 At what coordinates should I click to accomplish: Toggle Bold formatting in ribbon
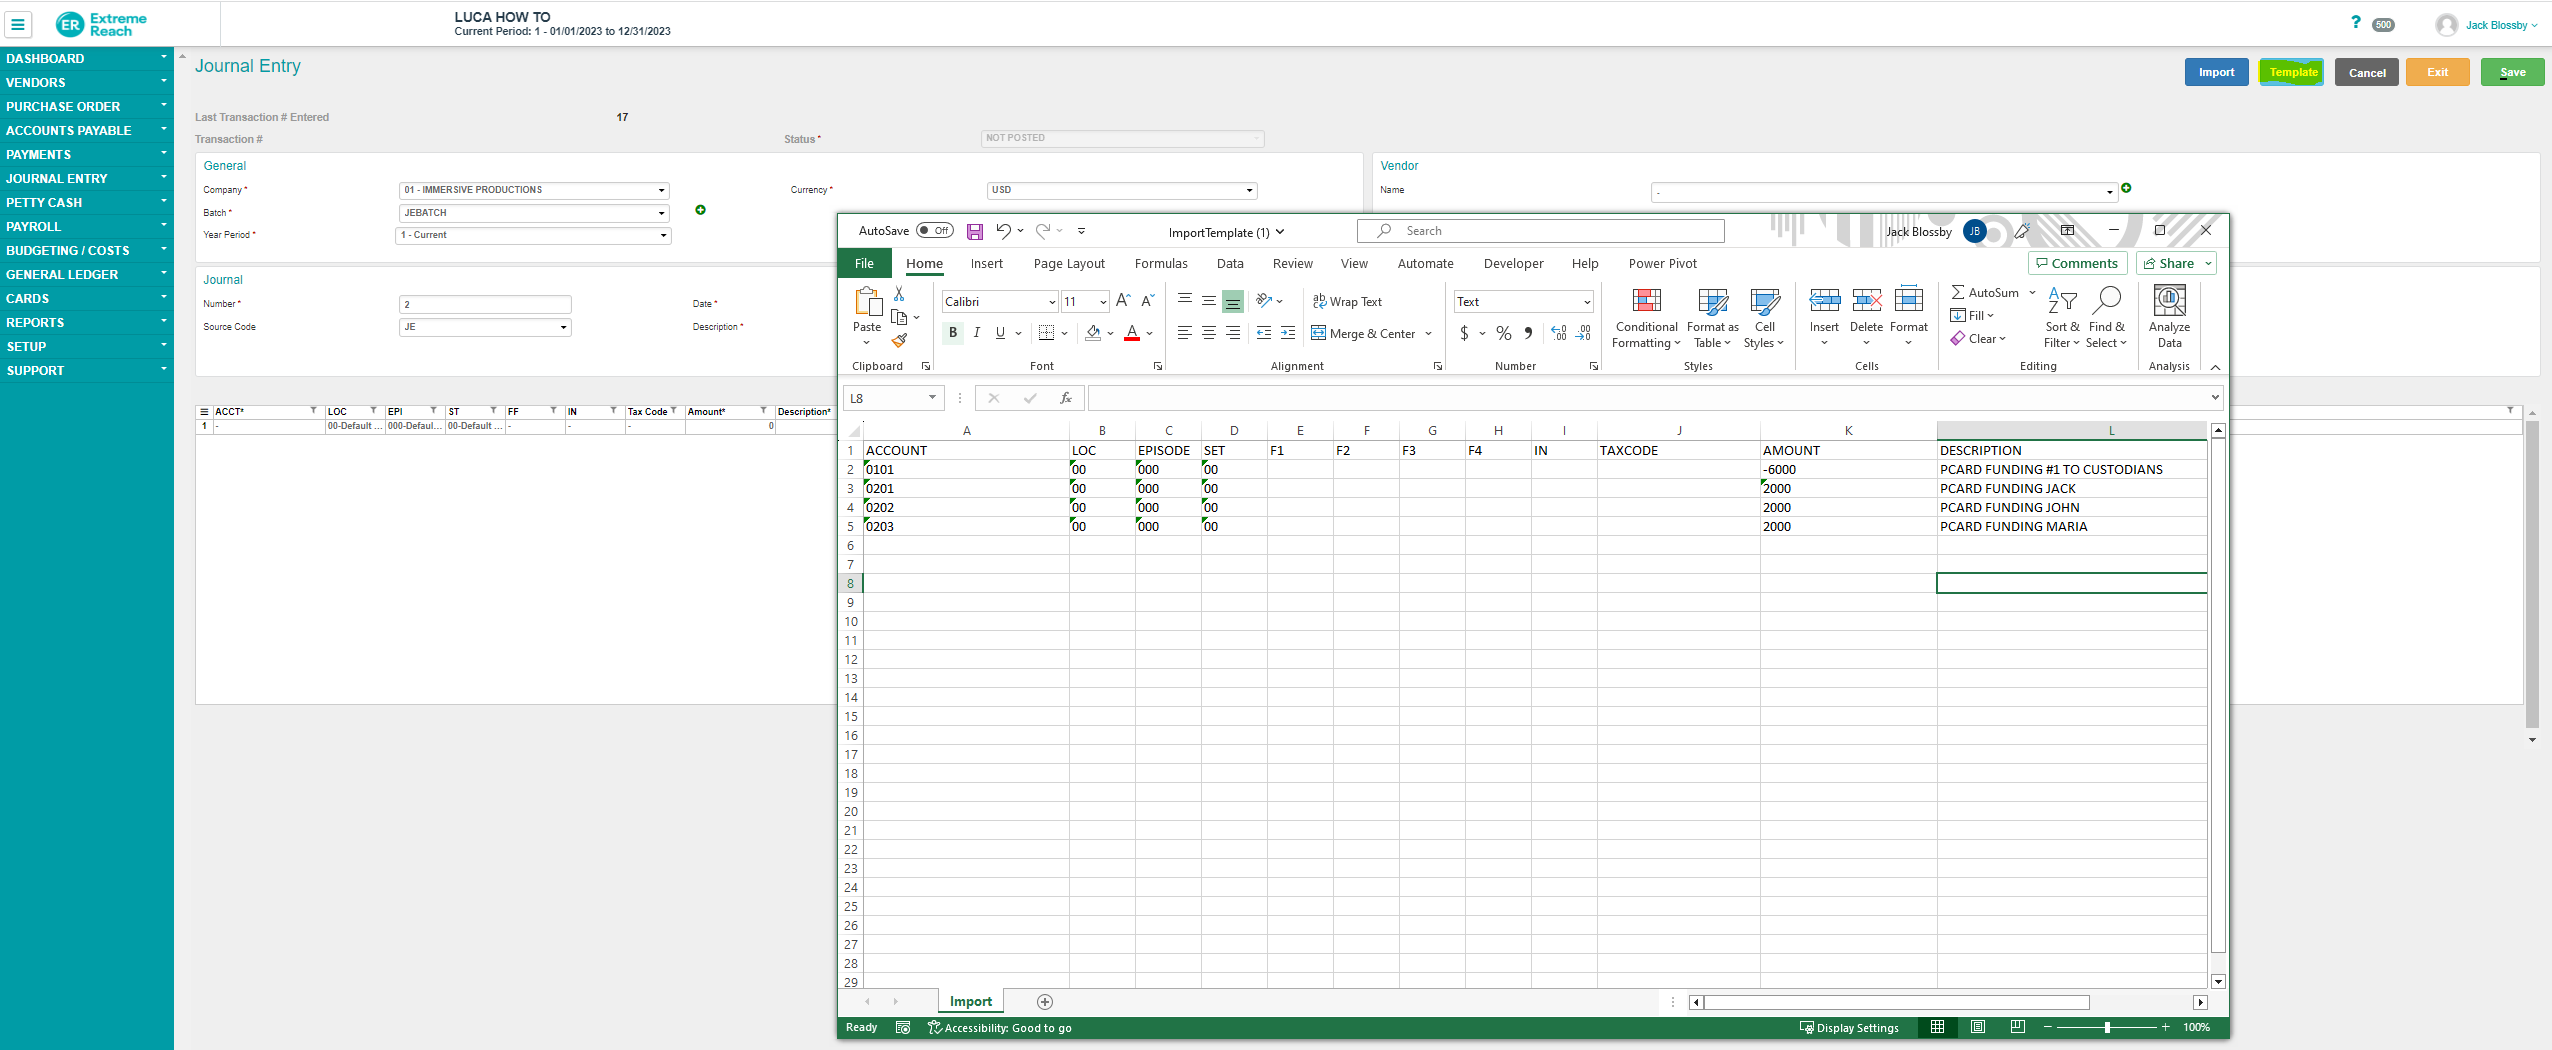[953, 333]
